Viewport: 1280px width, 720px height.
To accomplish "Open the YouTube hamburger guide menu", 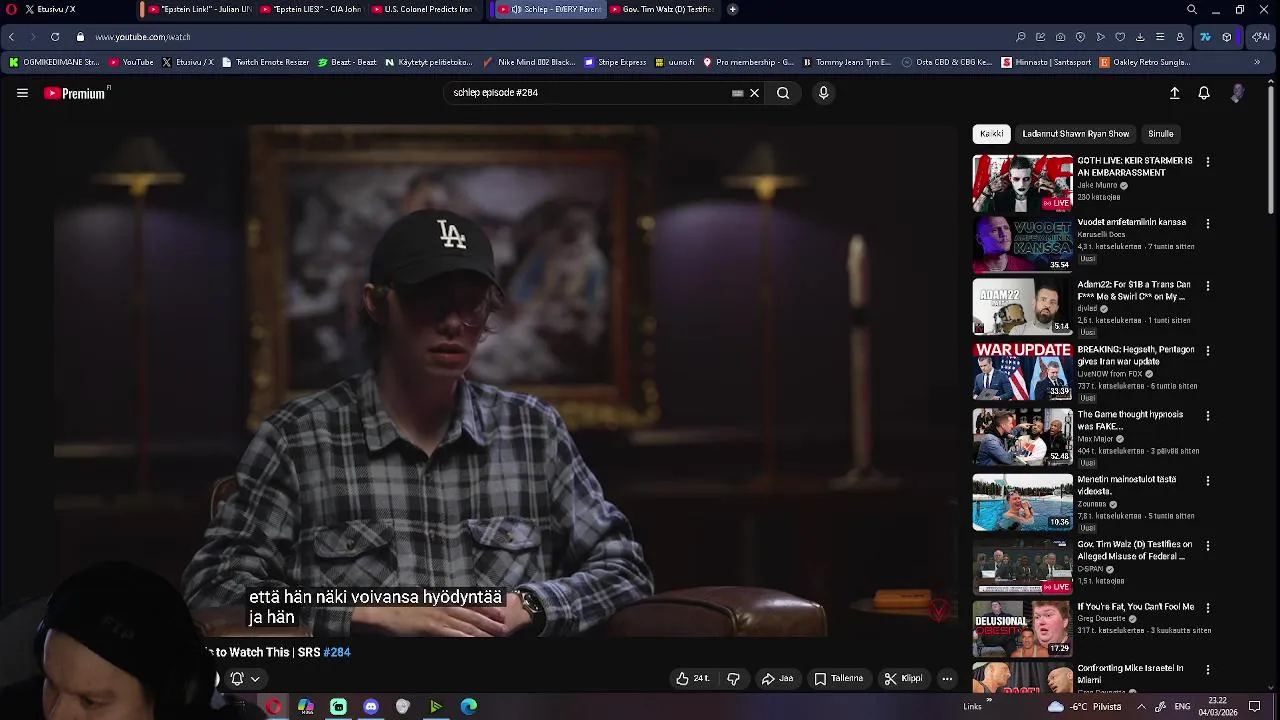I will pyautogui.click(x=22, y=93).
